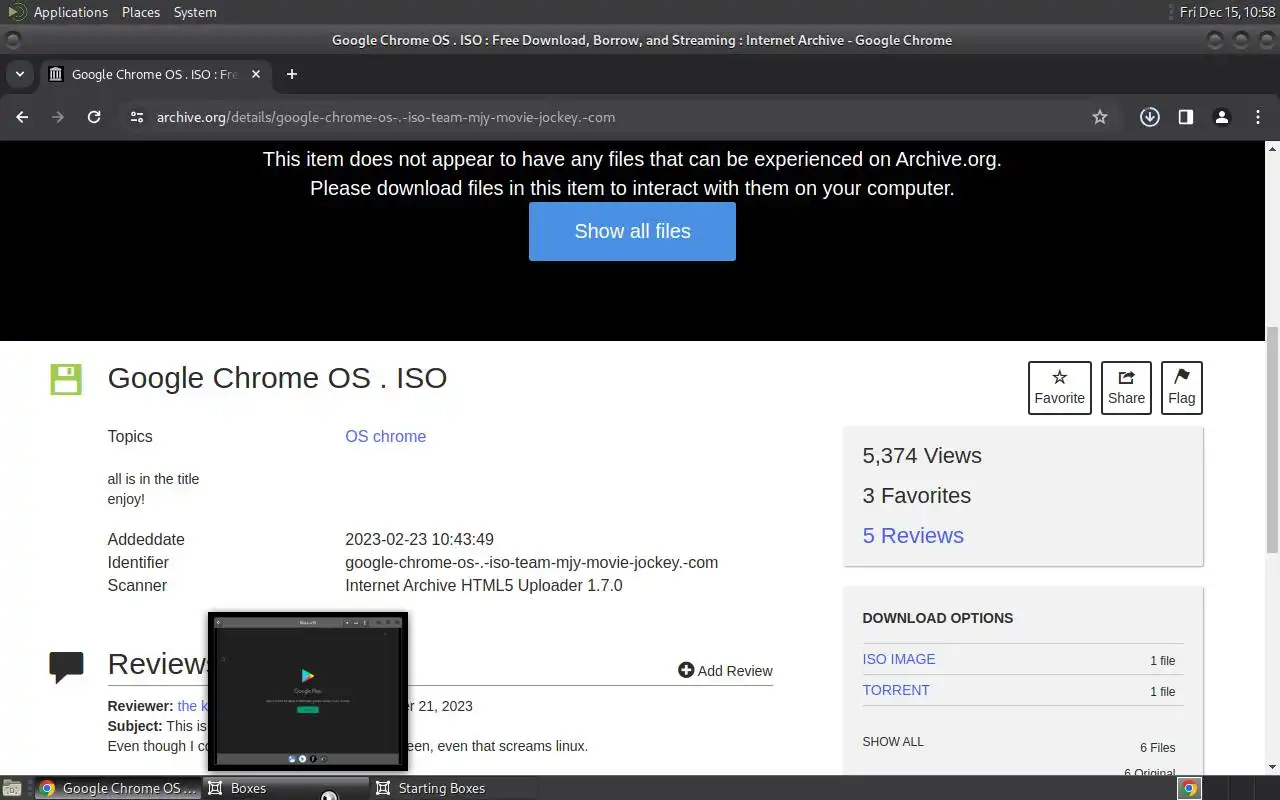Screen dimensions: 1280x800
Task: Open the OS chrome topic link
Action: [x=385, y=436]
